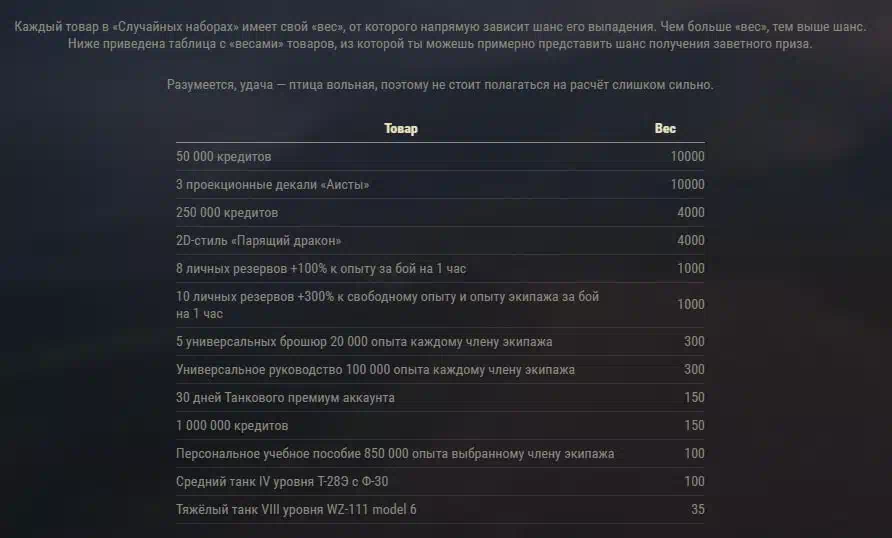The height and width of the screenshot is (538, 892).
Task: Click the «Вес» column header
Action: [664, 129]
